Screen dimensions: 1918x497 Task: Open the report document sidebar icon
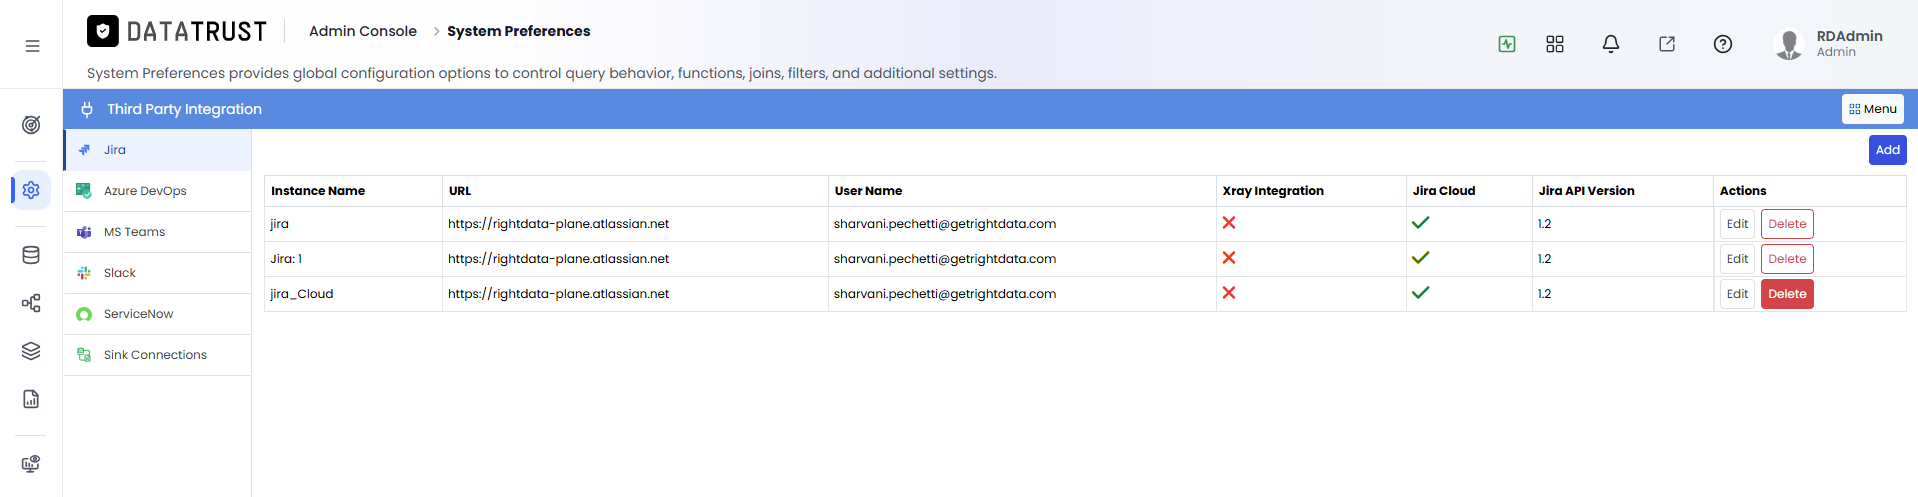31,399
